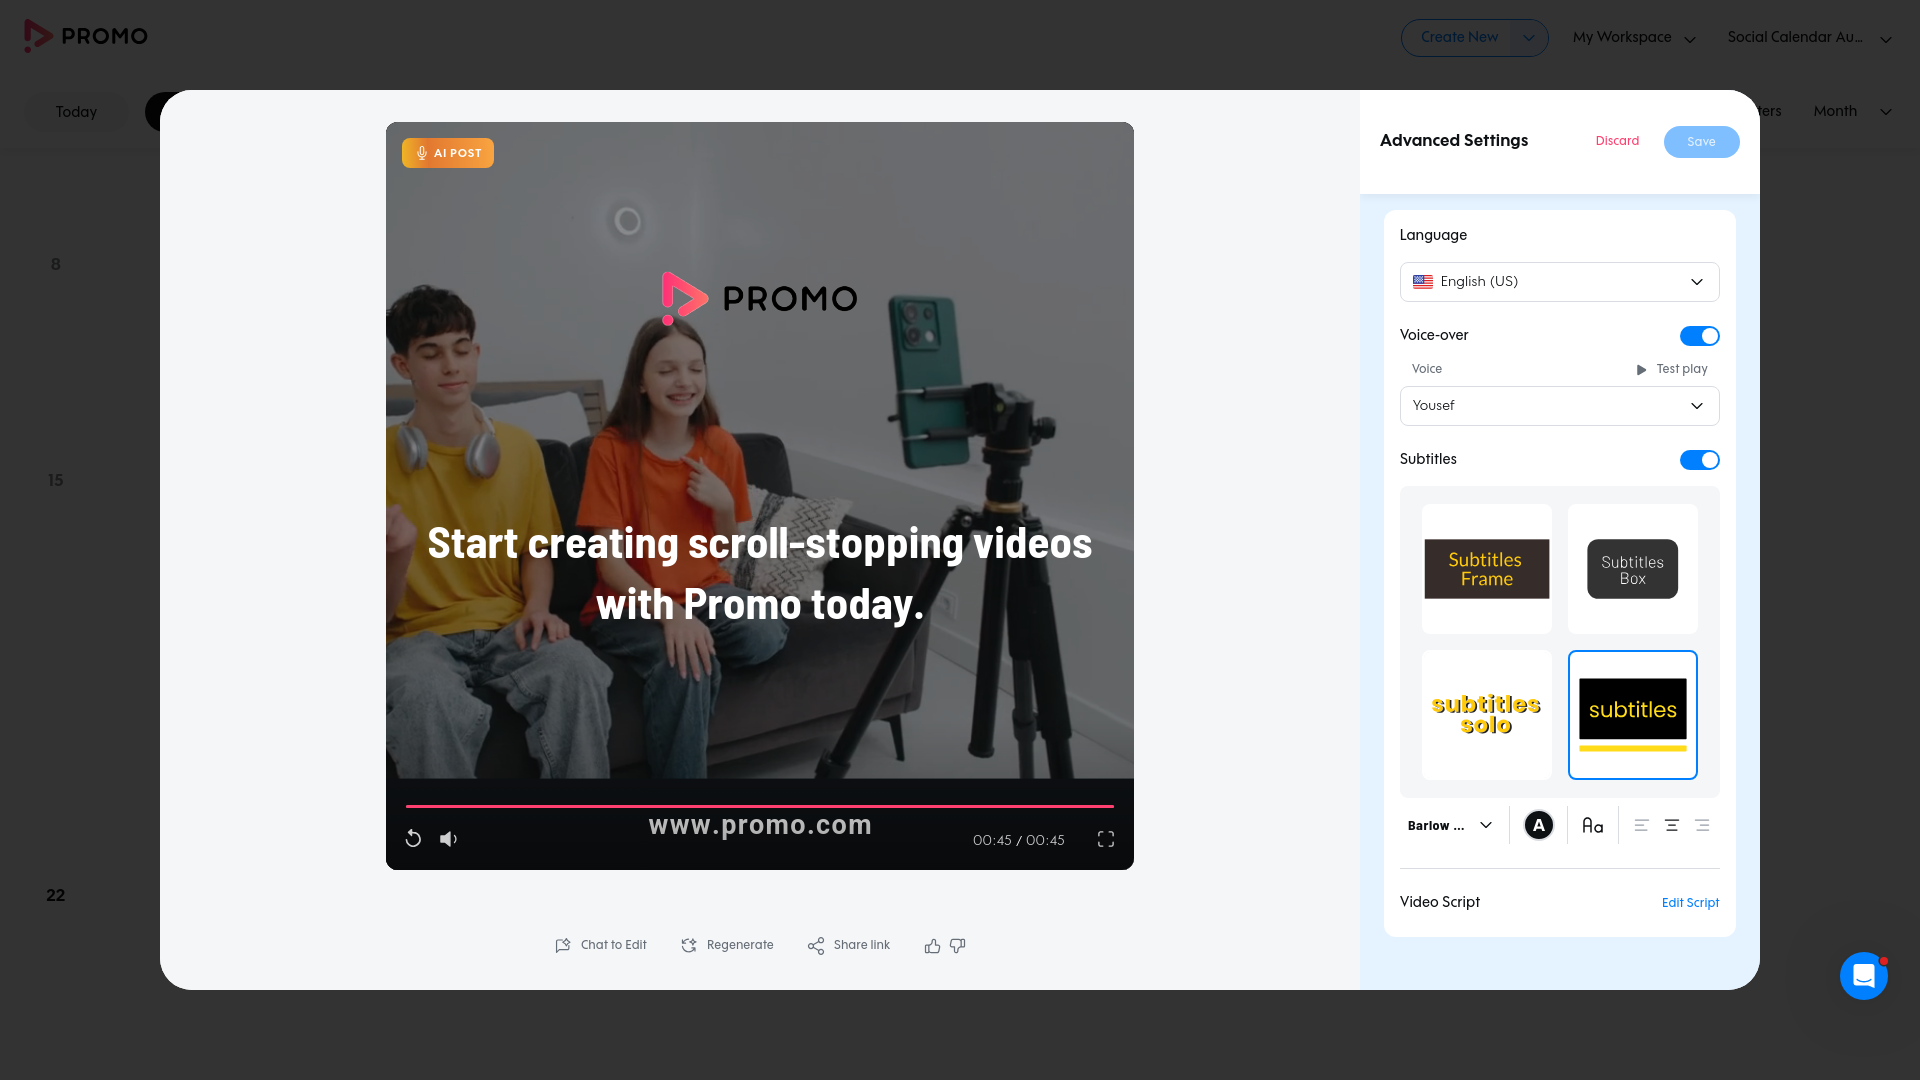Click calendar date 15
Image resolution: width=1920 pixels, height=1080 pixels.
point(56,481)
